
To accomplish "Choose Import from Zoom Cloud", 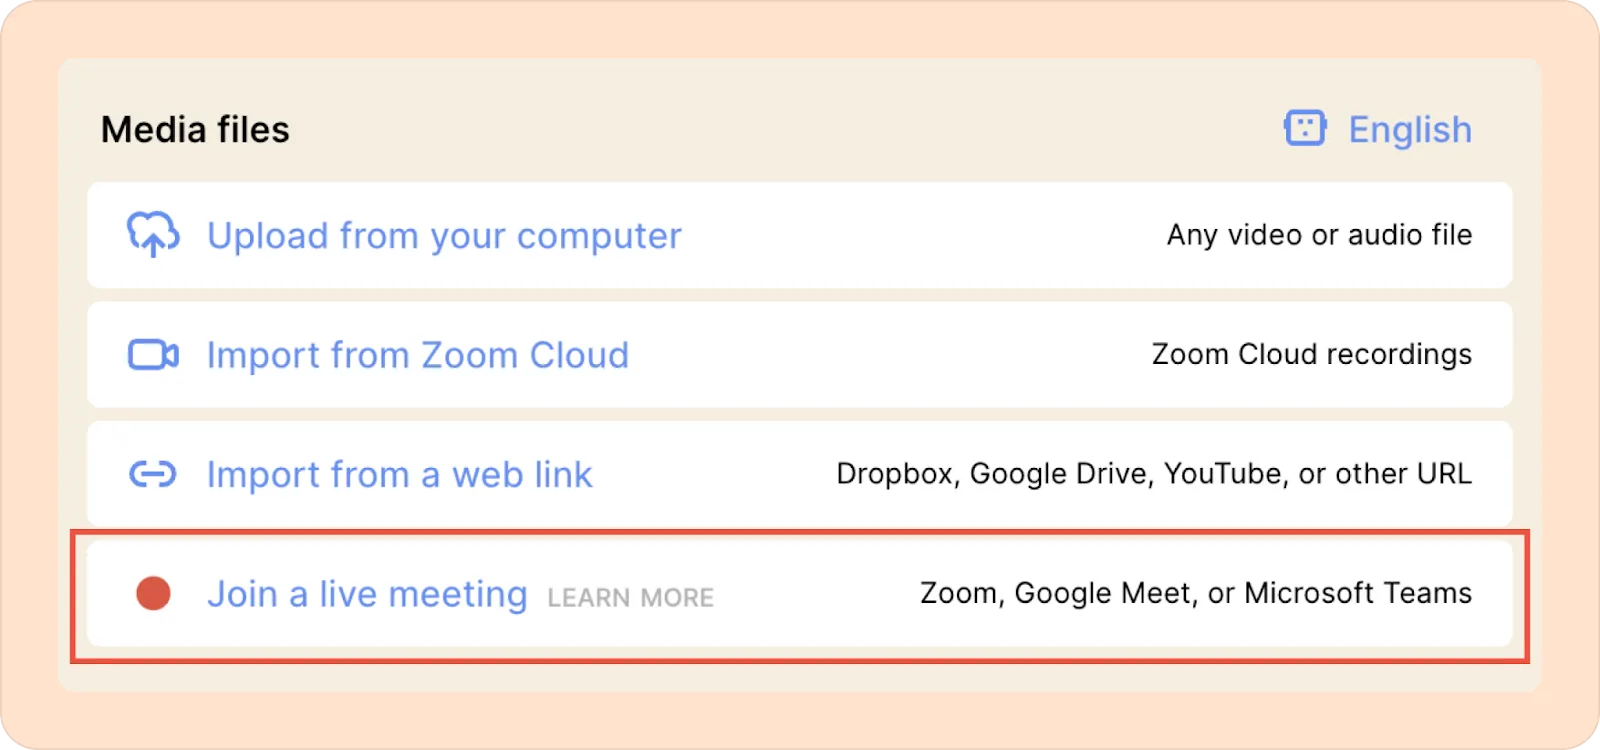I will point(418,355).
